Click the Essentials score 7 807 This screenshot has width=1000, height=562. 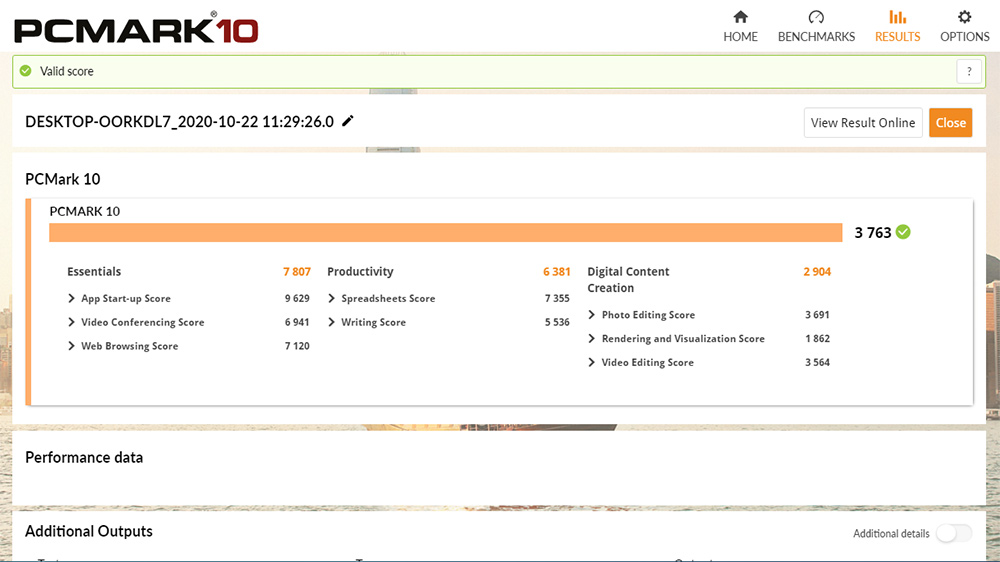[x=297, y=272]
